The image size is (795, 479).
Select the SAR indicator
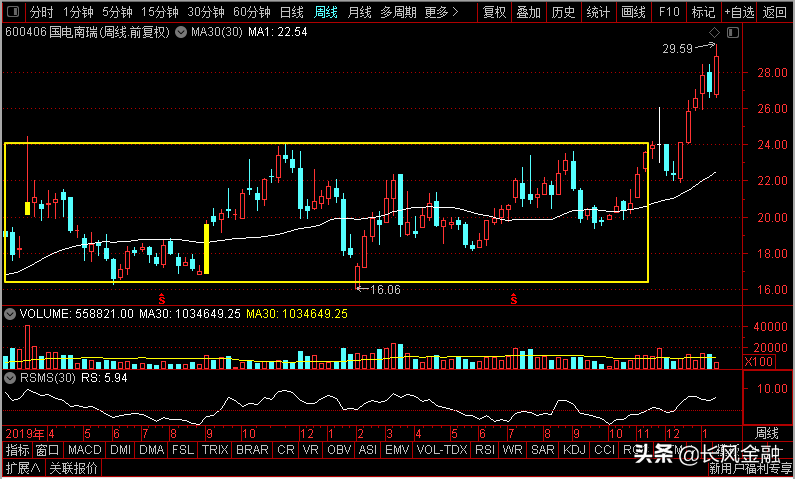point(543,450)
